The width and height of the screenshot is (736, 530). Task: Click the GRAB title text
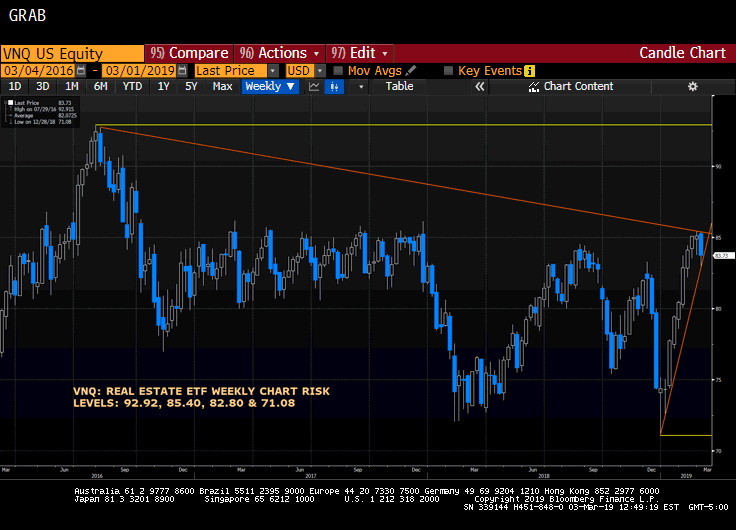pos(27,15)
